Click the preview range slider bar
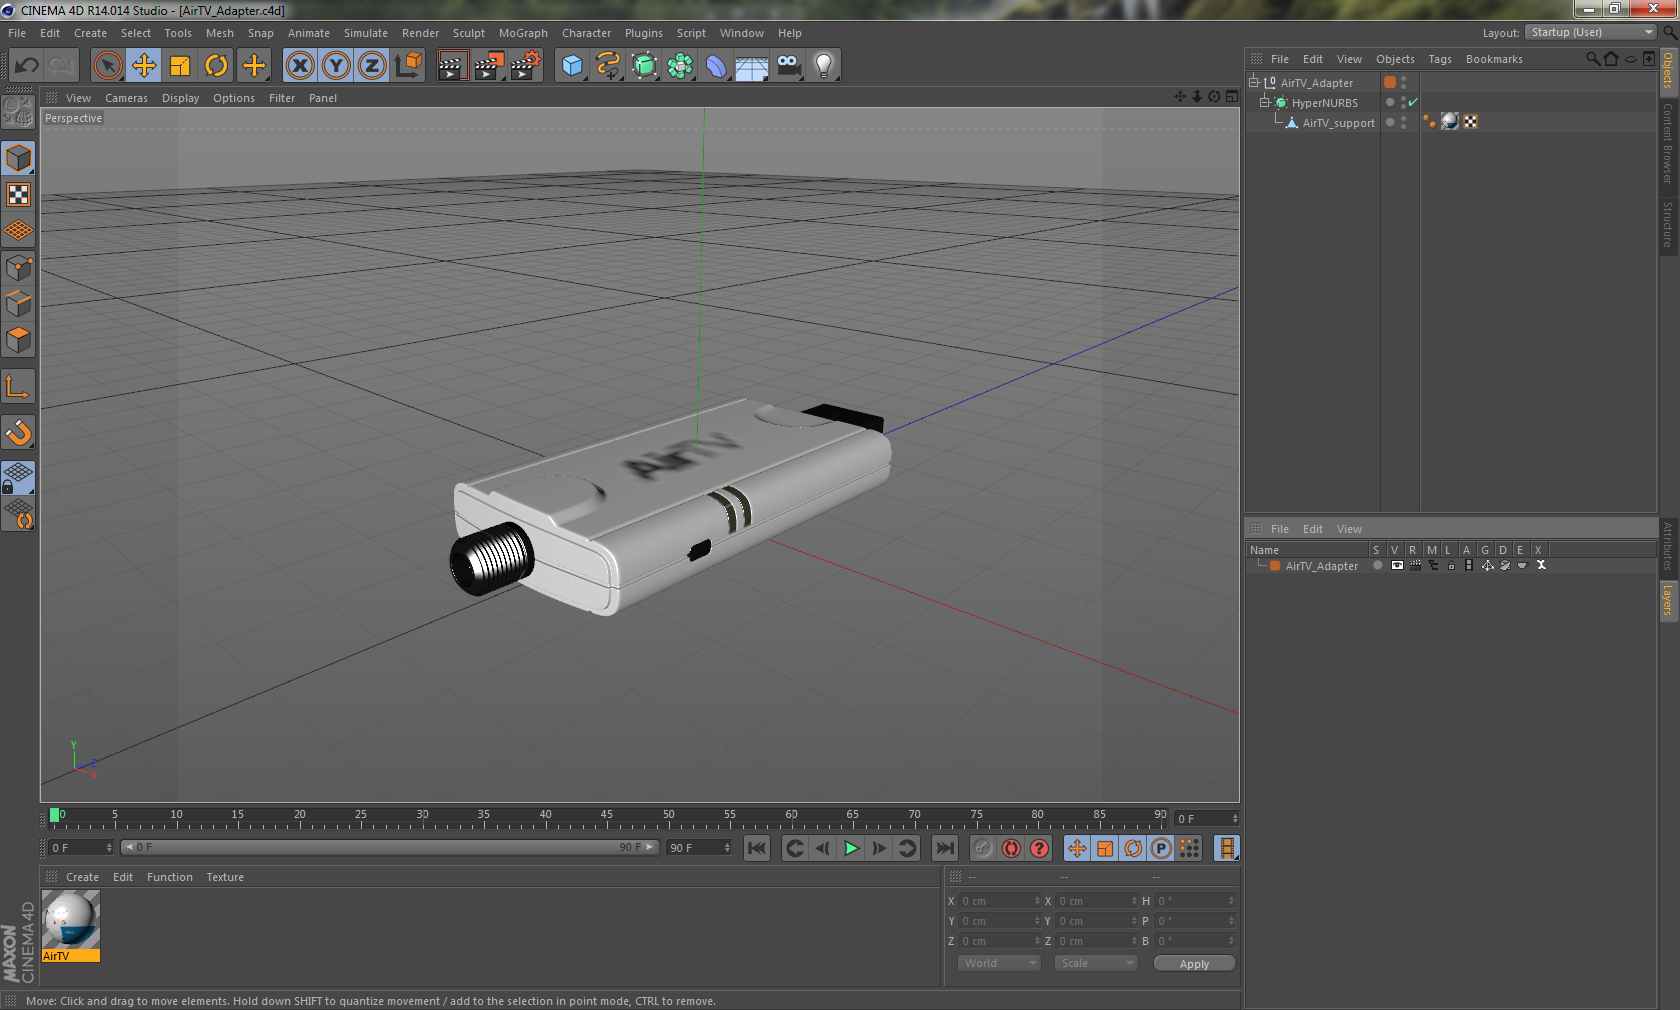The width and height of the screenshot is (1680, 1010). pos(389,847)
